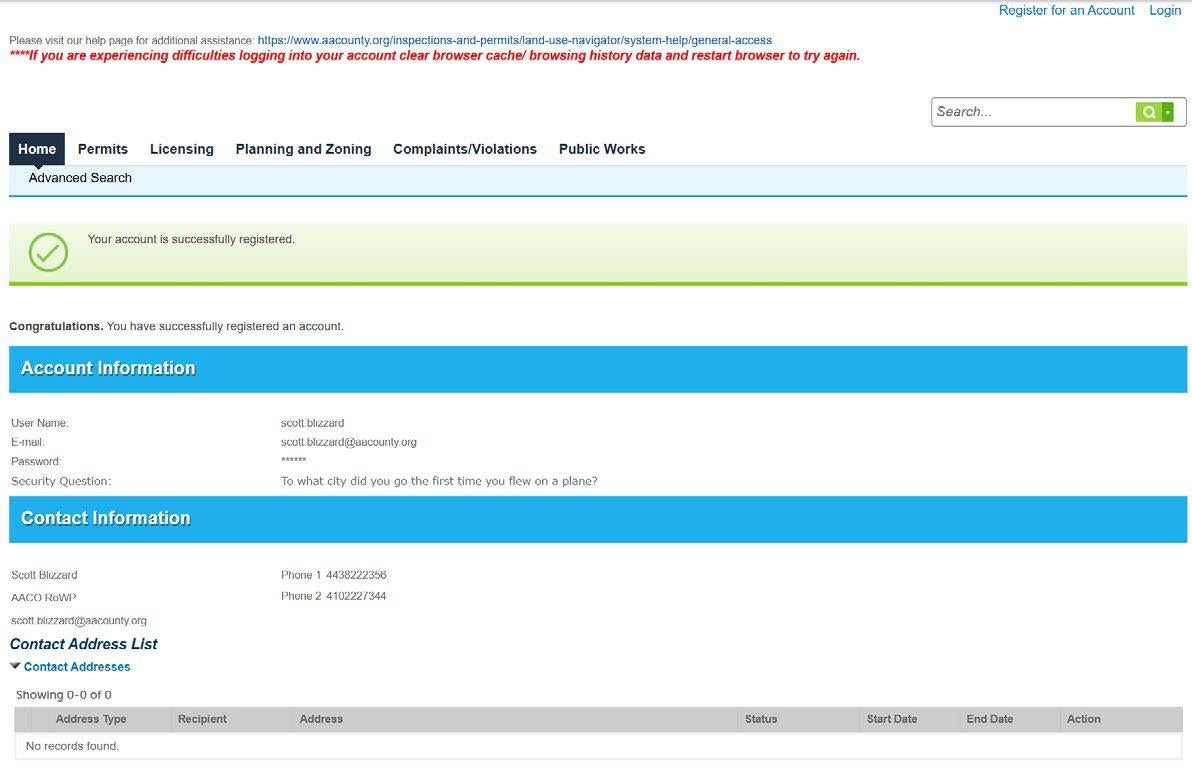The image size is (1192, 776).
Task: Open the Complaints/Violations tab
Action: pyautogui.click(x=464, y=149)
